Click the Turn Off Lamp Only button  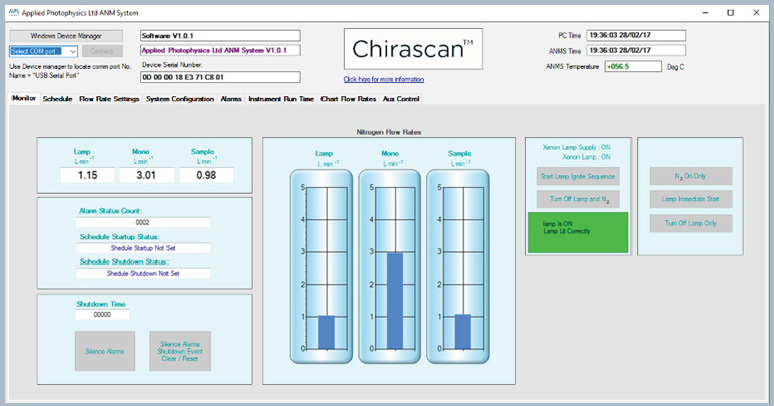point(691,223)
